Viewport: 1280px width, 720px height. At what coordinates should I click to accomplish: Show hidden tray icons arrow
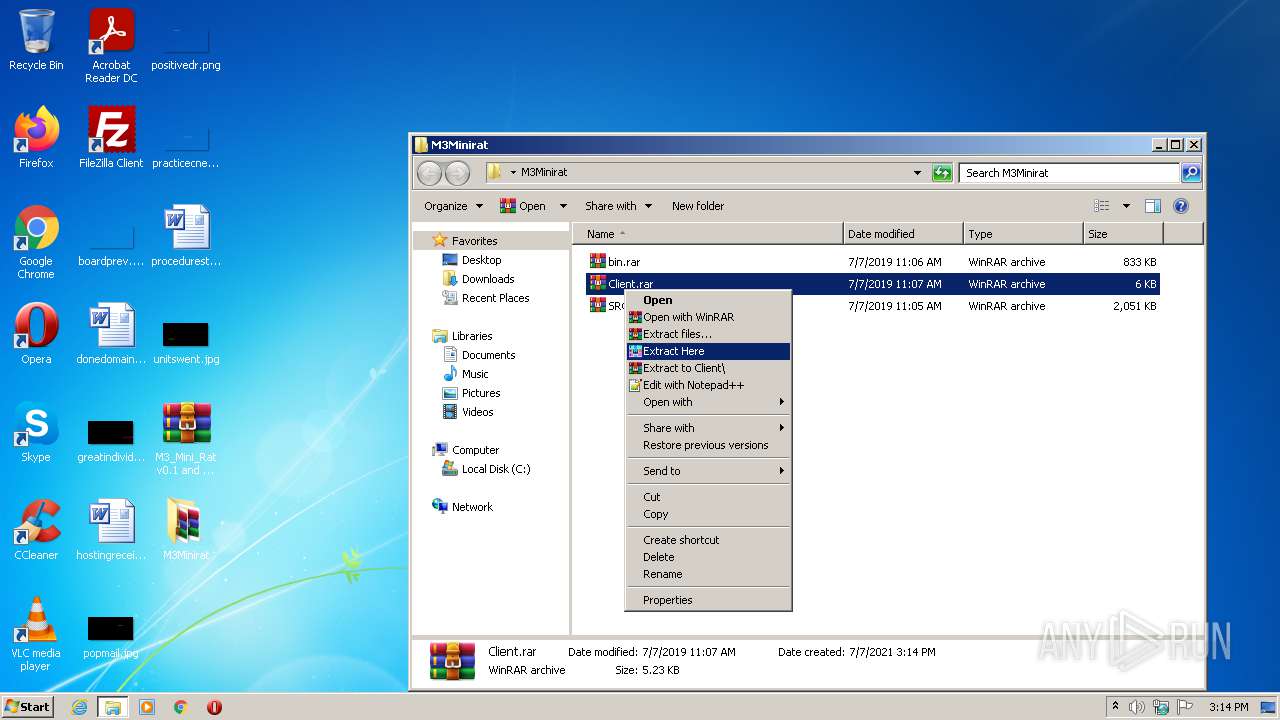point(1115,707)
